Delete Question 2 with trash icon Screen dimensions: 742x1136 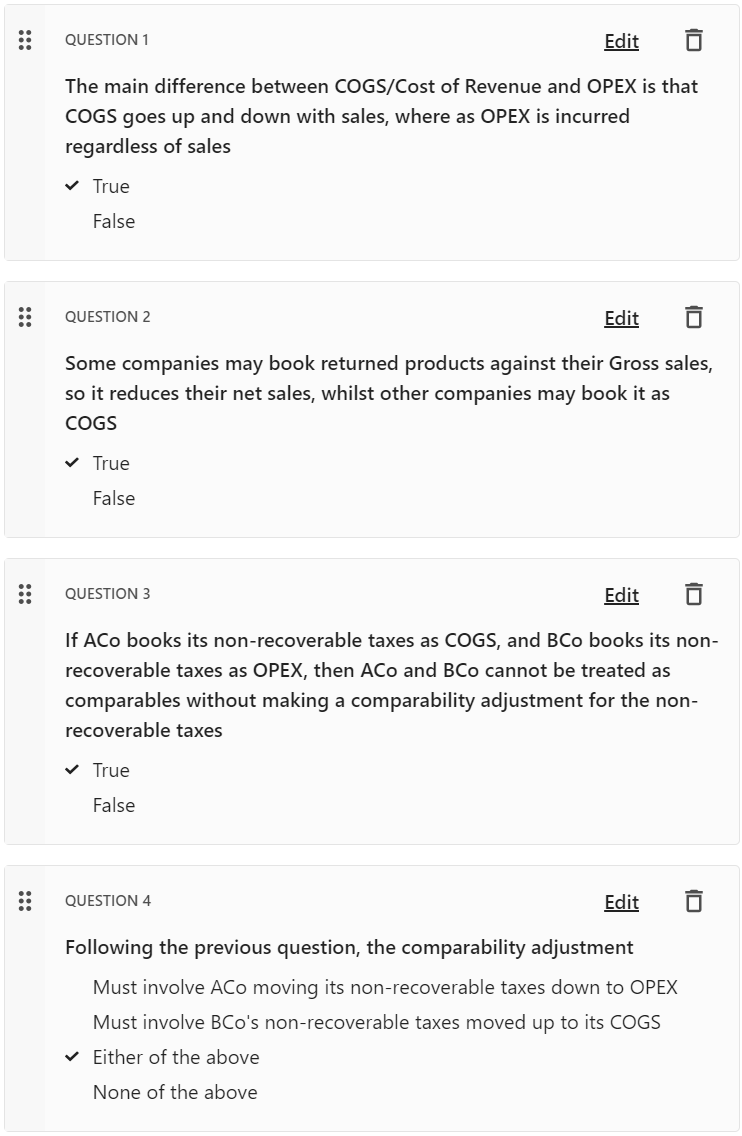point(693,317)
